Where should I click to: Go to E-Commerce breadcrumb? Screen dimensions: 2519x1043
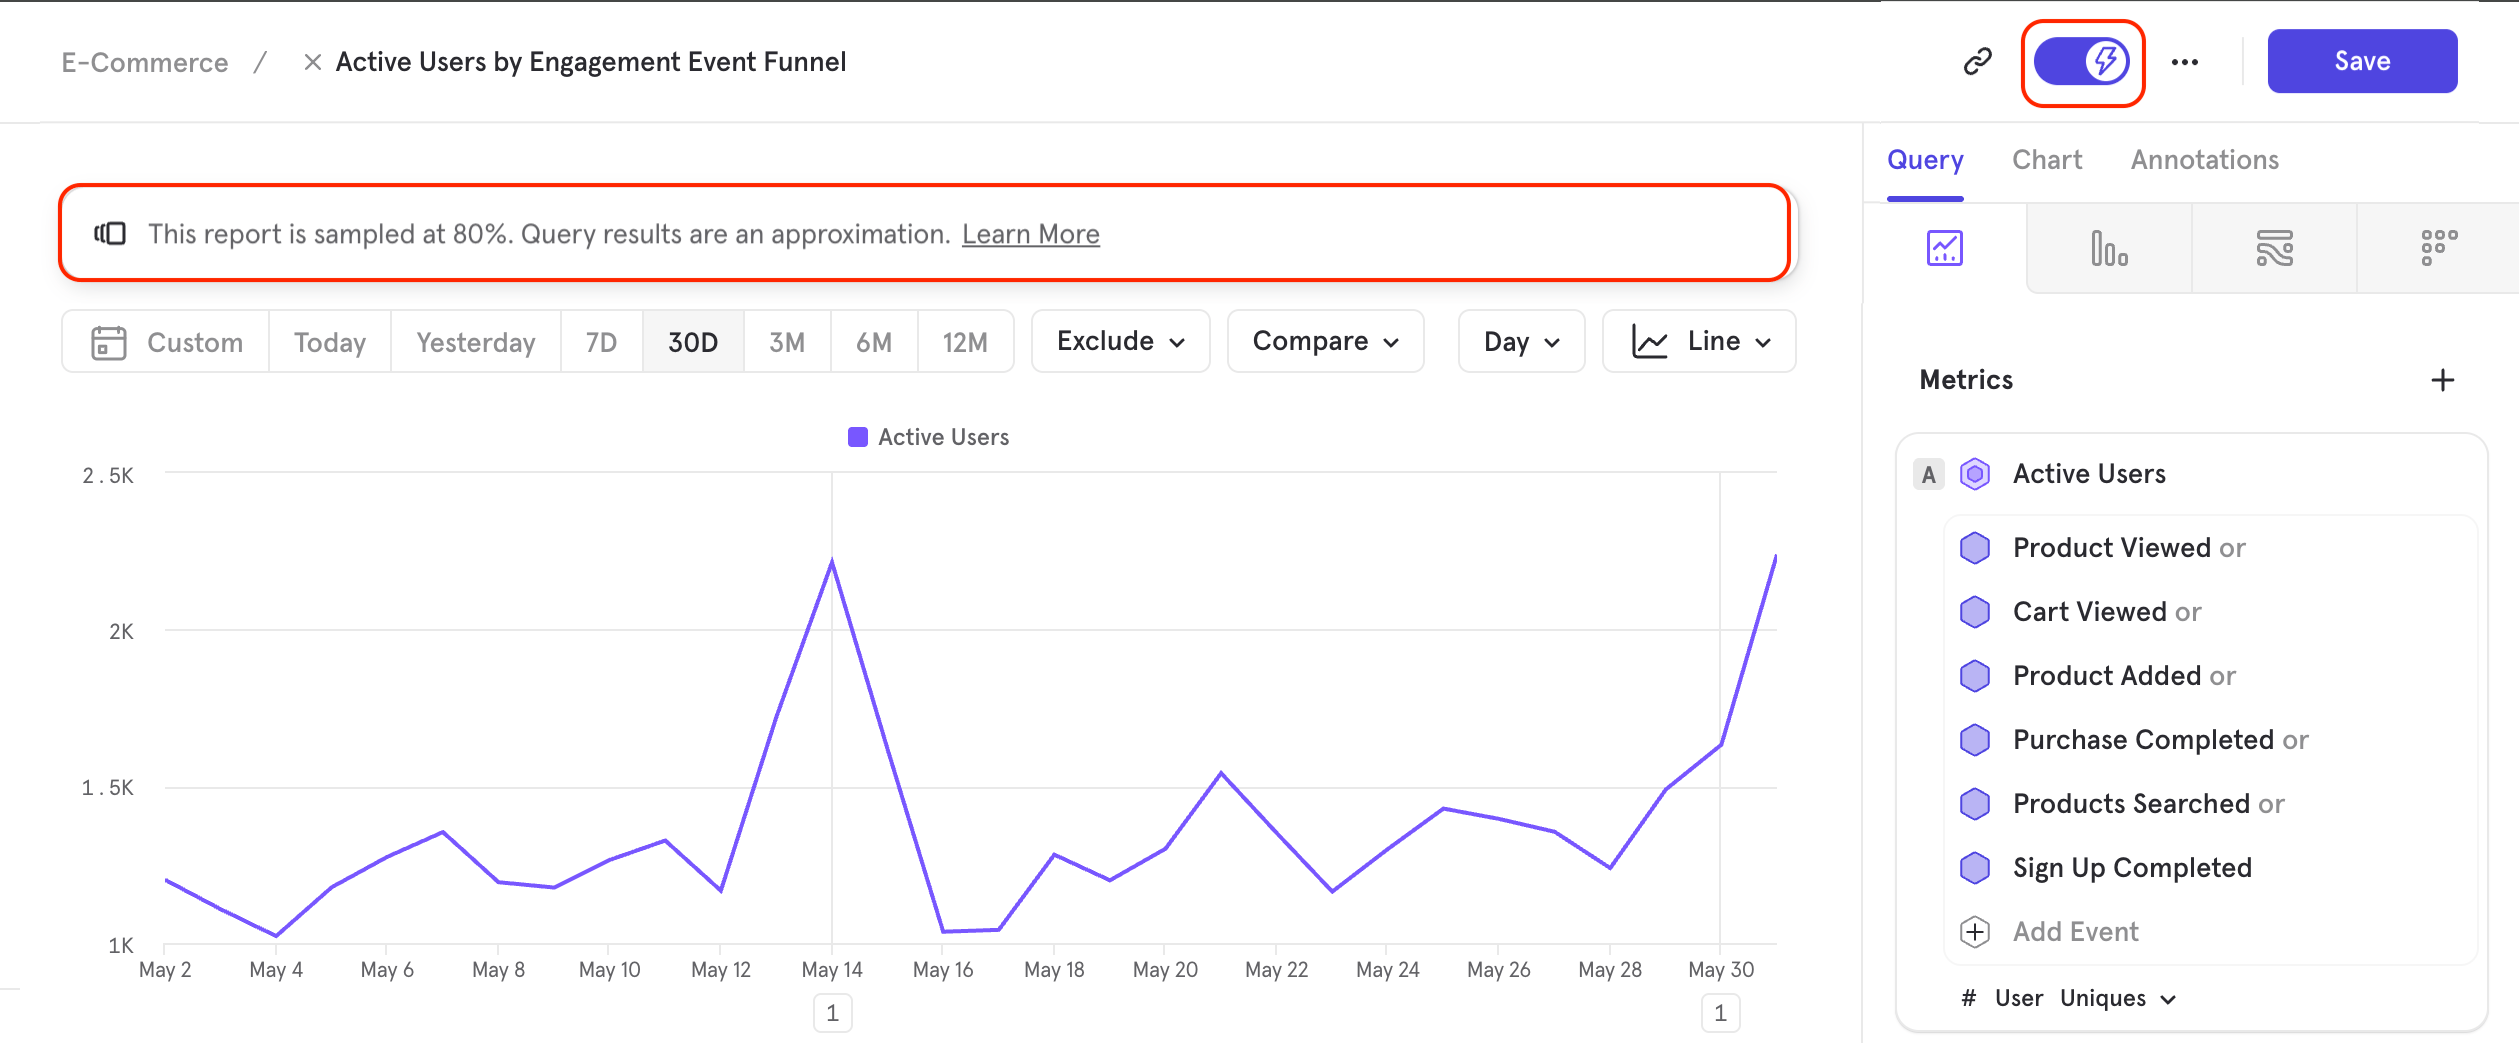coord(145,62)
